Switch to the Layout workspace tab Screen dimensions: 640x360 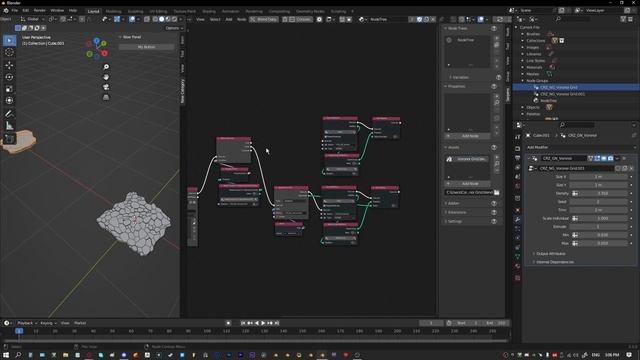93,11
